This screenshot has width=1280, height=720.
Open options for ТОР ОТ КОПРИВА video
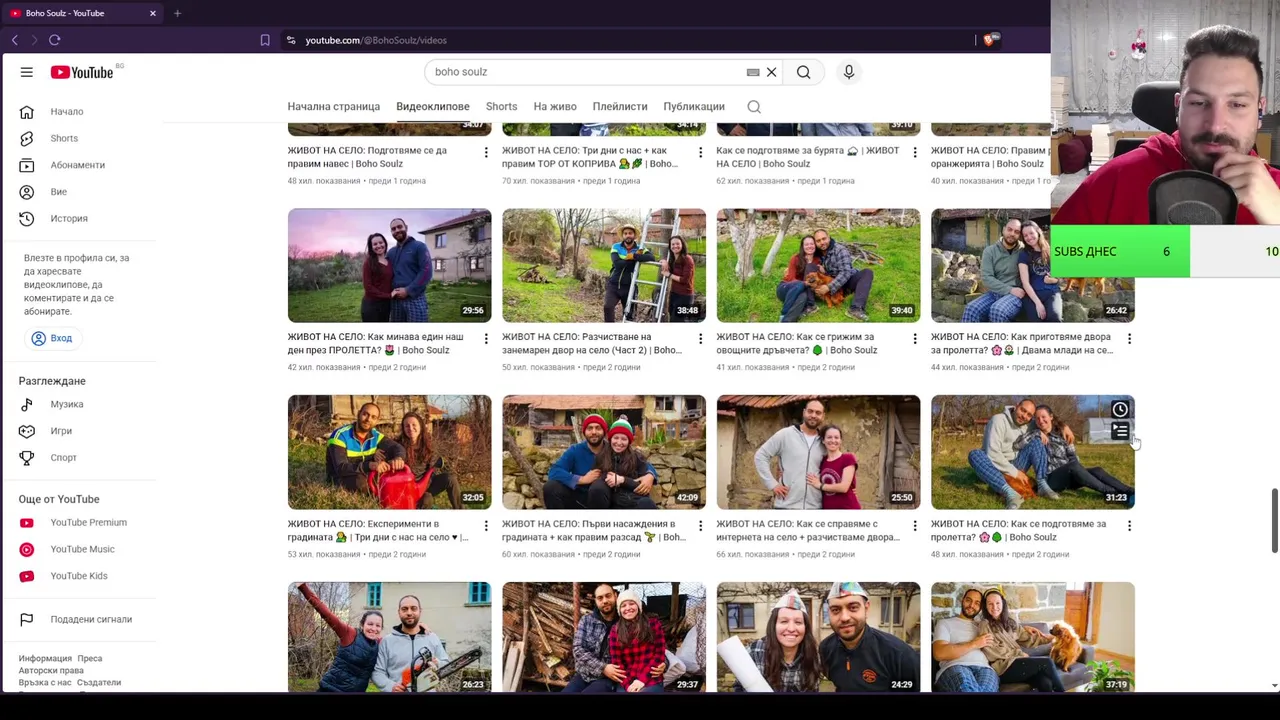(x=700, y=152)
